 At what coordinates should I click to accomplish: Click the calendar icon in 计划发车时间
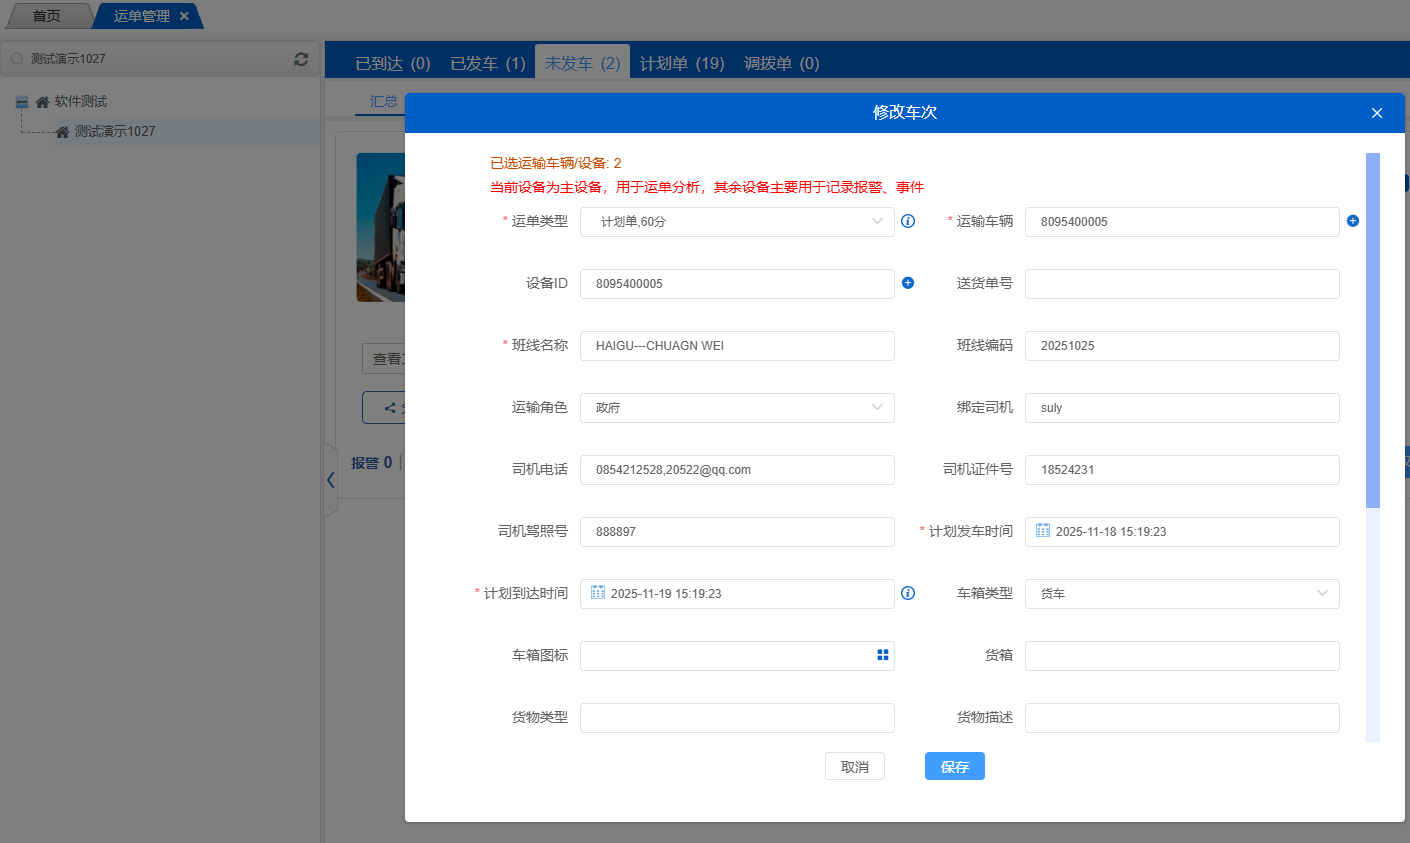[1043, 531]
